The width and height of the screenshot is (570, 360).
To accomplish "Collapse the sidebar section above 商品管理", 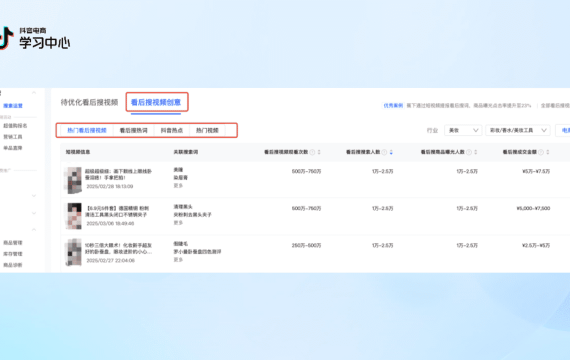I will [x=34, y=230].
